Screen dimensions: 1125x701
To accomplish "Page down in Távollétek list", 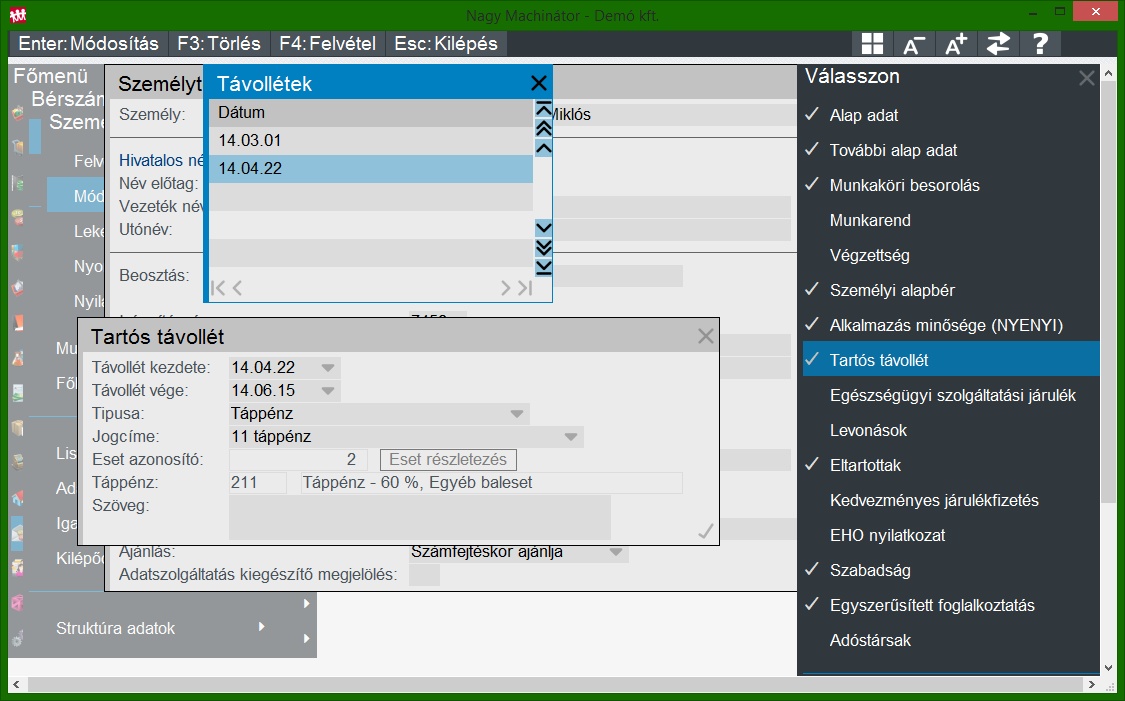I will 544,248.
